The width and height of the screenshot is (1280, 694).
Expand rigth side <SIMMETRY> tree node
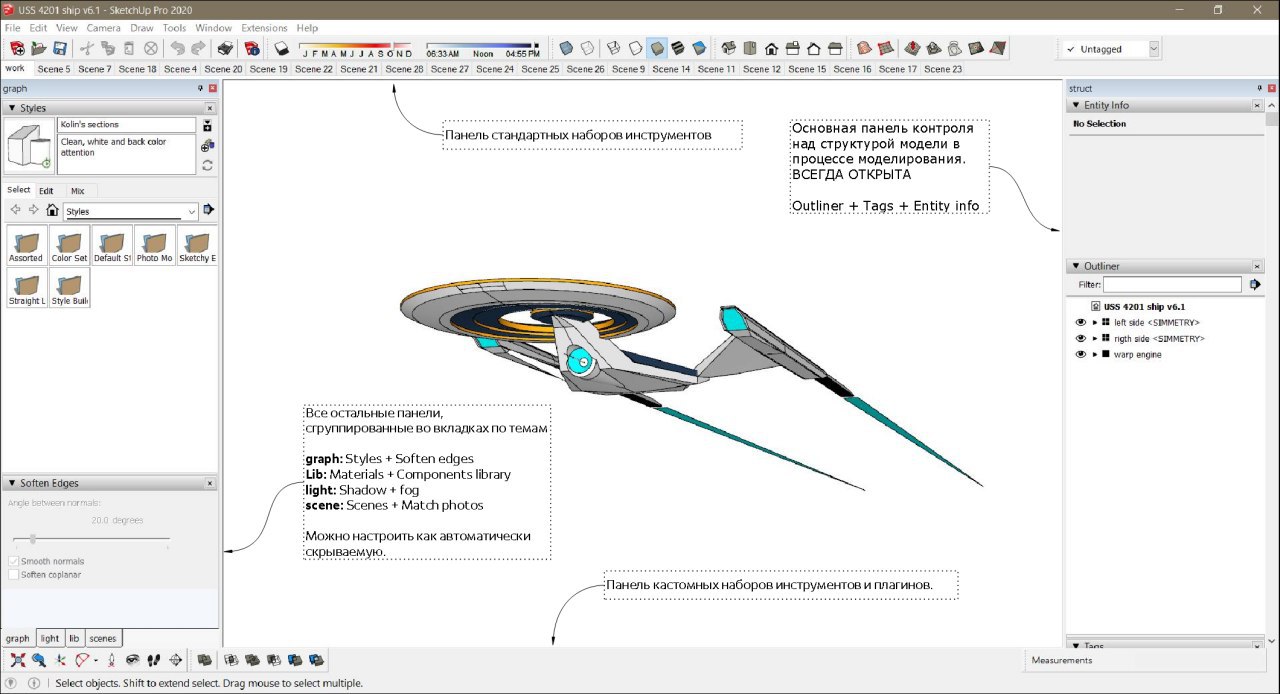click(1095, 339)
